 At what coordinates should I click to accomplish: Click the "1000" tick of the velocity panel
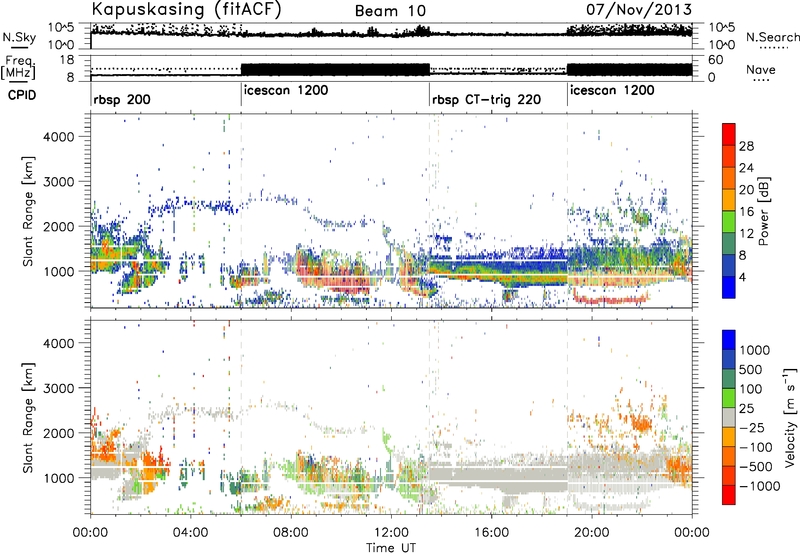click(x=59, y=477)
